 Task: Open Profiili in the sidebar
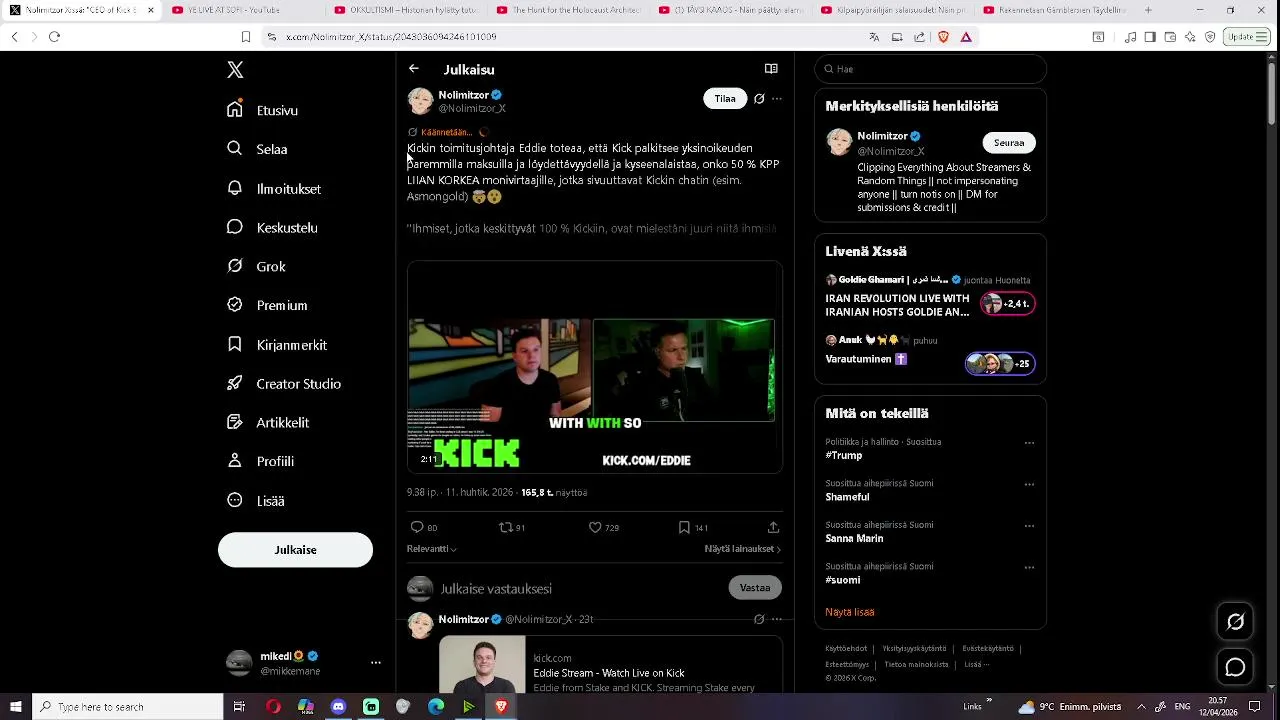pyautogui.click(x=260, y=461)
